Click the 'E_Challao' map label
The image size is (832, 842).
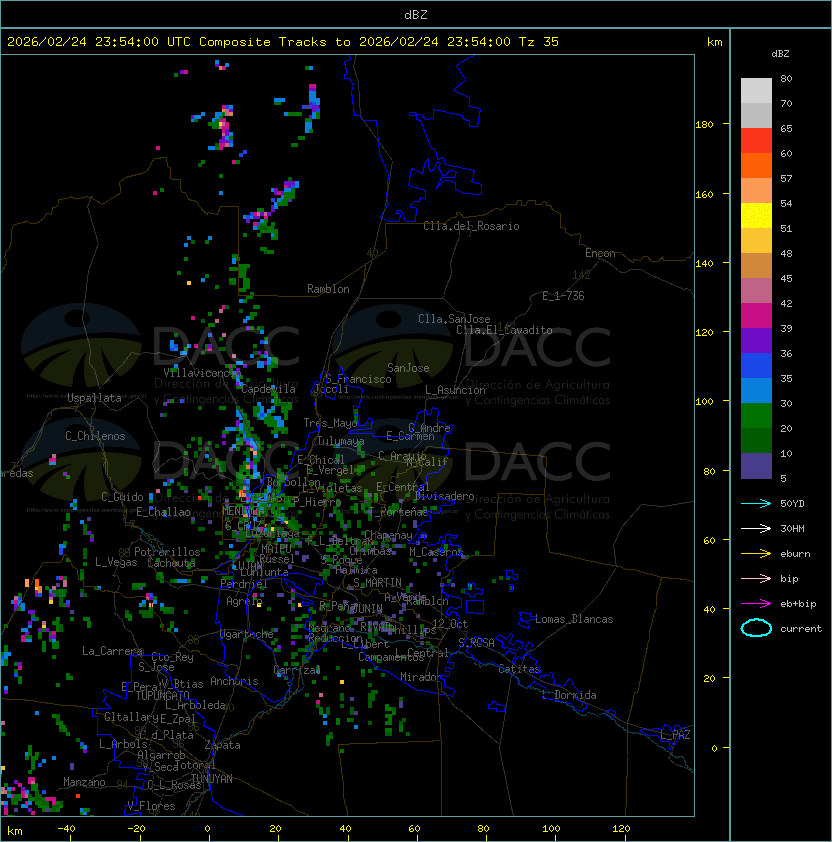(x=163, y=512)
